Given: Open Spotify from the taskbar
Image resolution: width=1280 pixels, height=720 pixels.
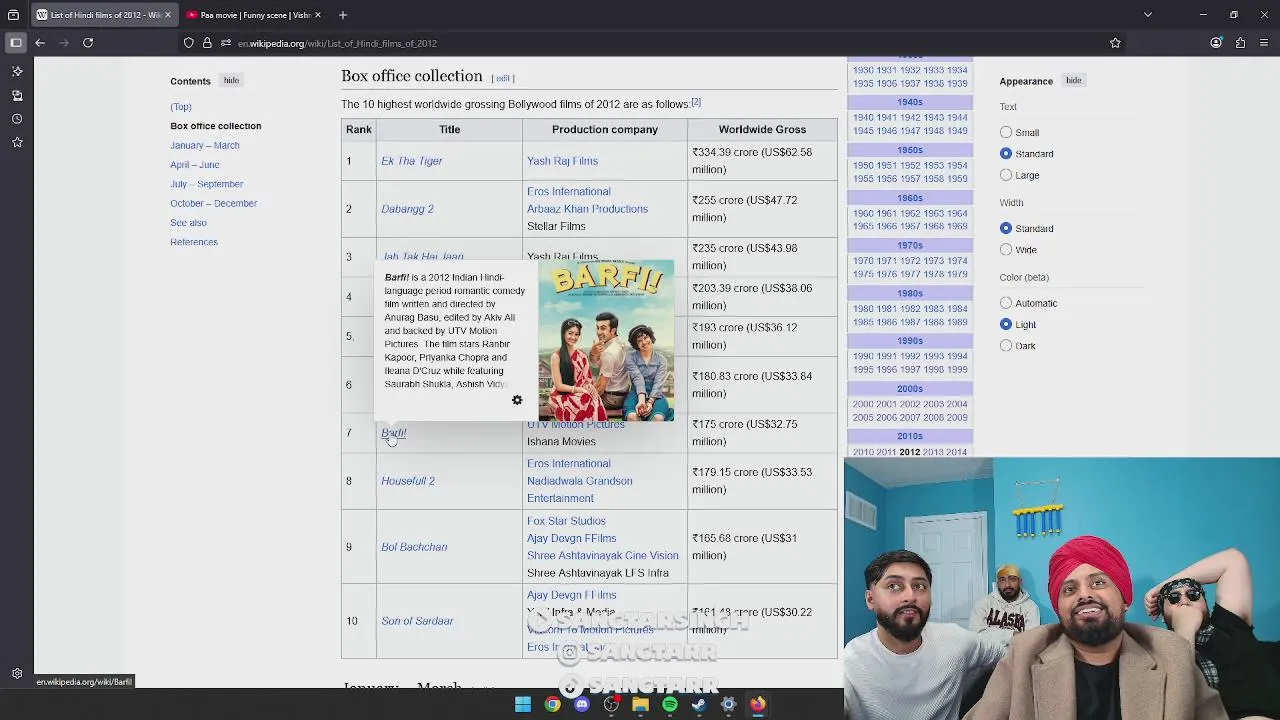Looking at the screenshot, I should (x=670, y=704).
